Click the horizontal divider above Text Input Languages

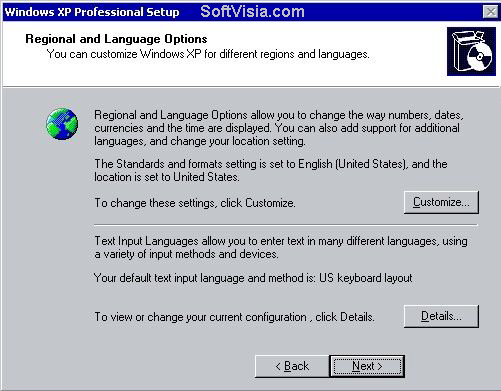[286, 225]
